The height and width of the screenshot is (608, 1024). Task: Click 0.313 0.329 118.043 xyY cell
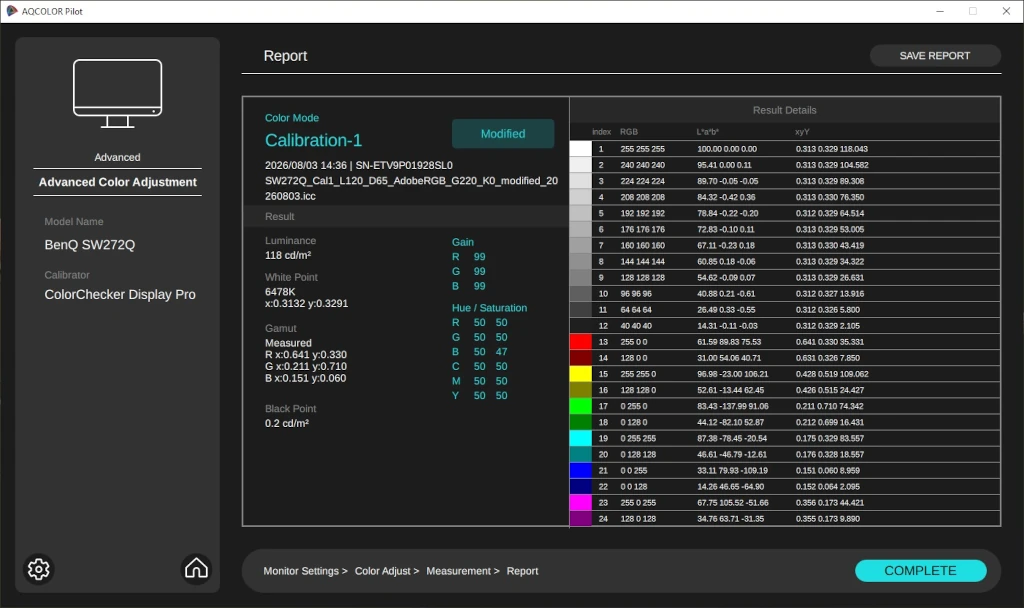coord(831,149)
